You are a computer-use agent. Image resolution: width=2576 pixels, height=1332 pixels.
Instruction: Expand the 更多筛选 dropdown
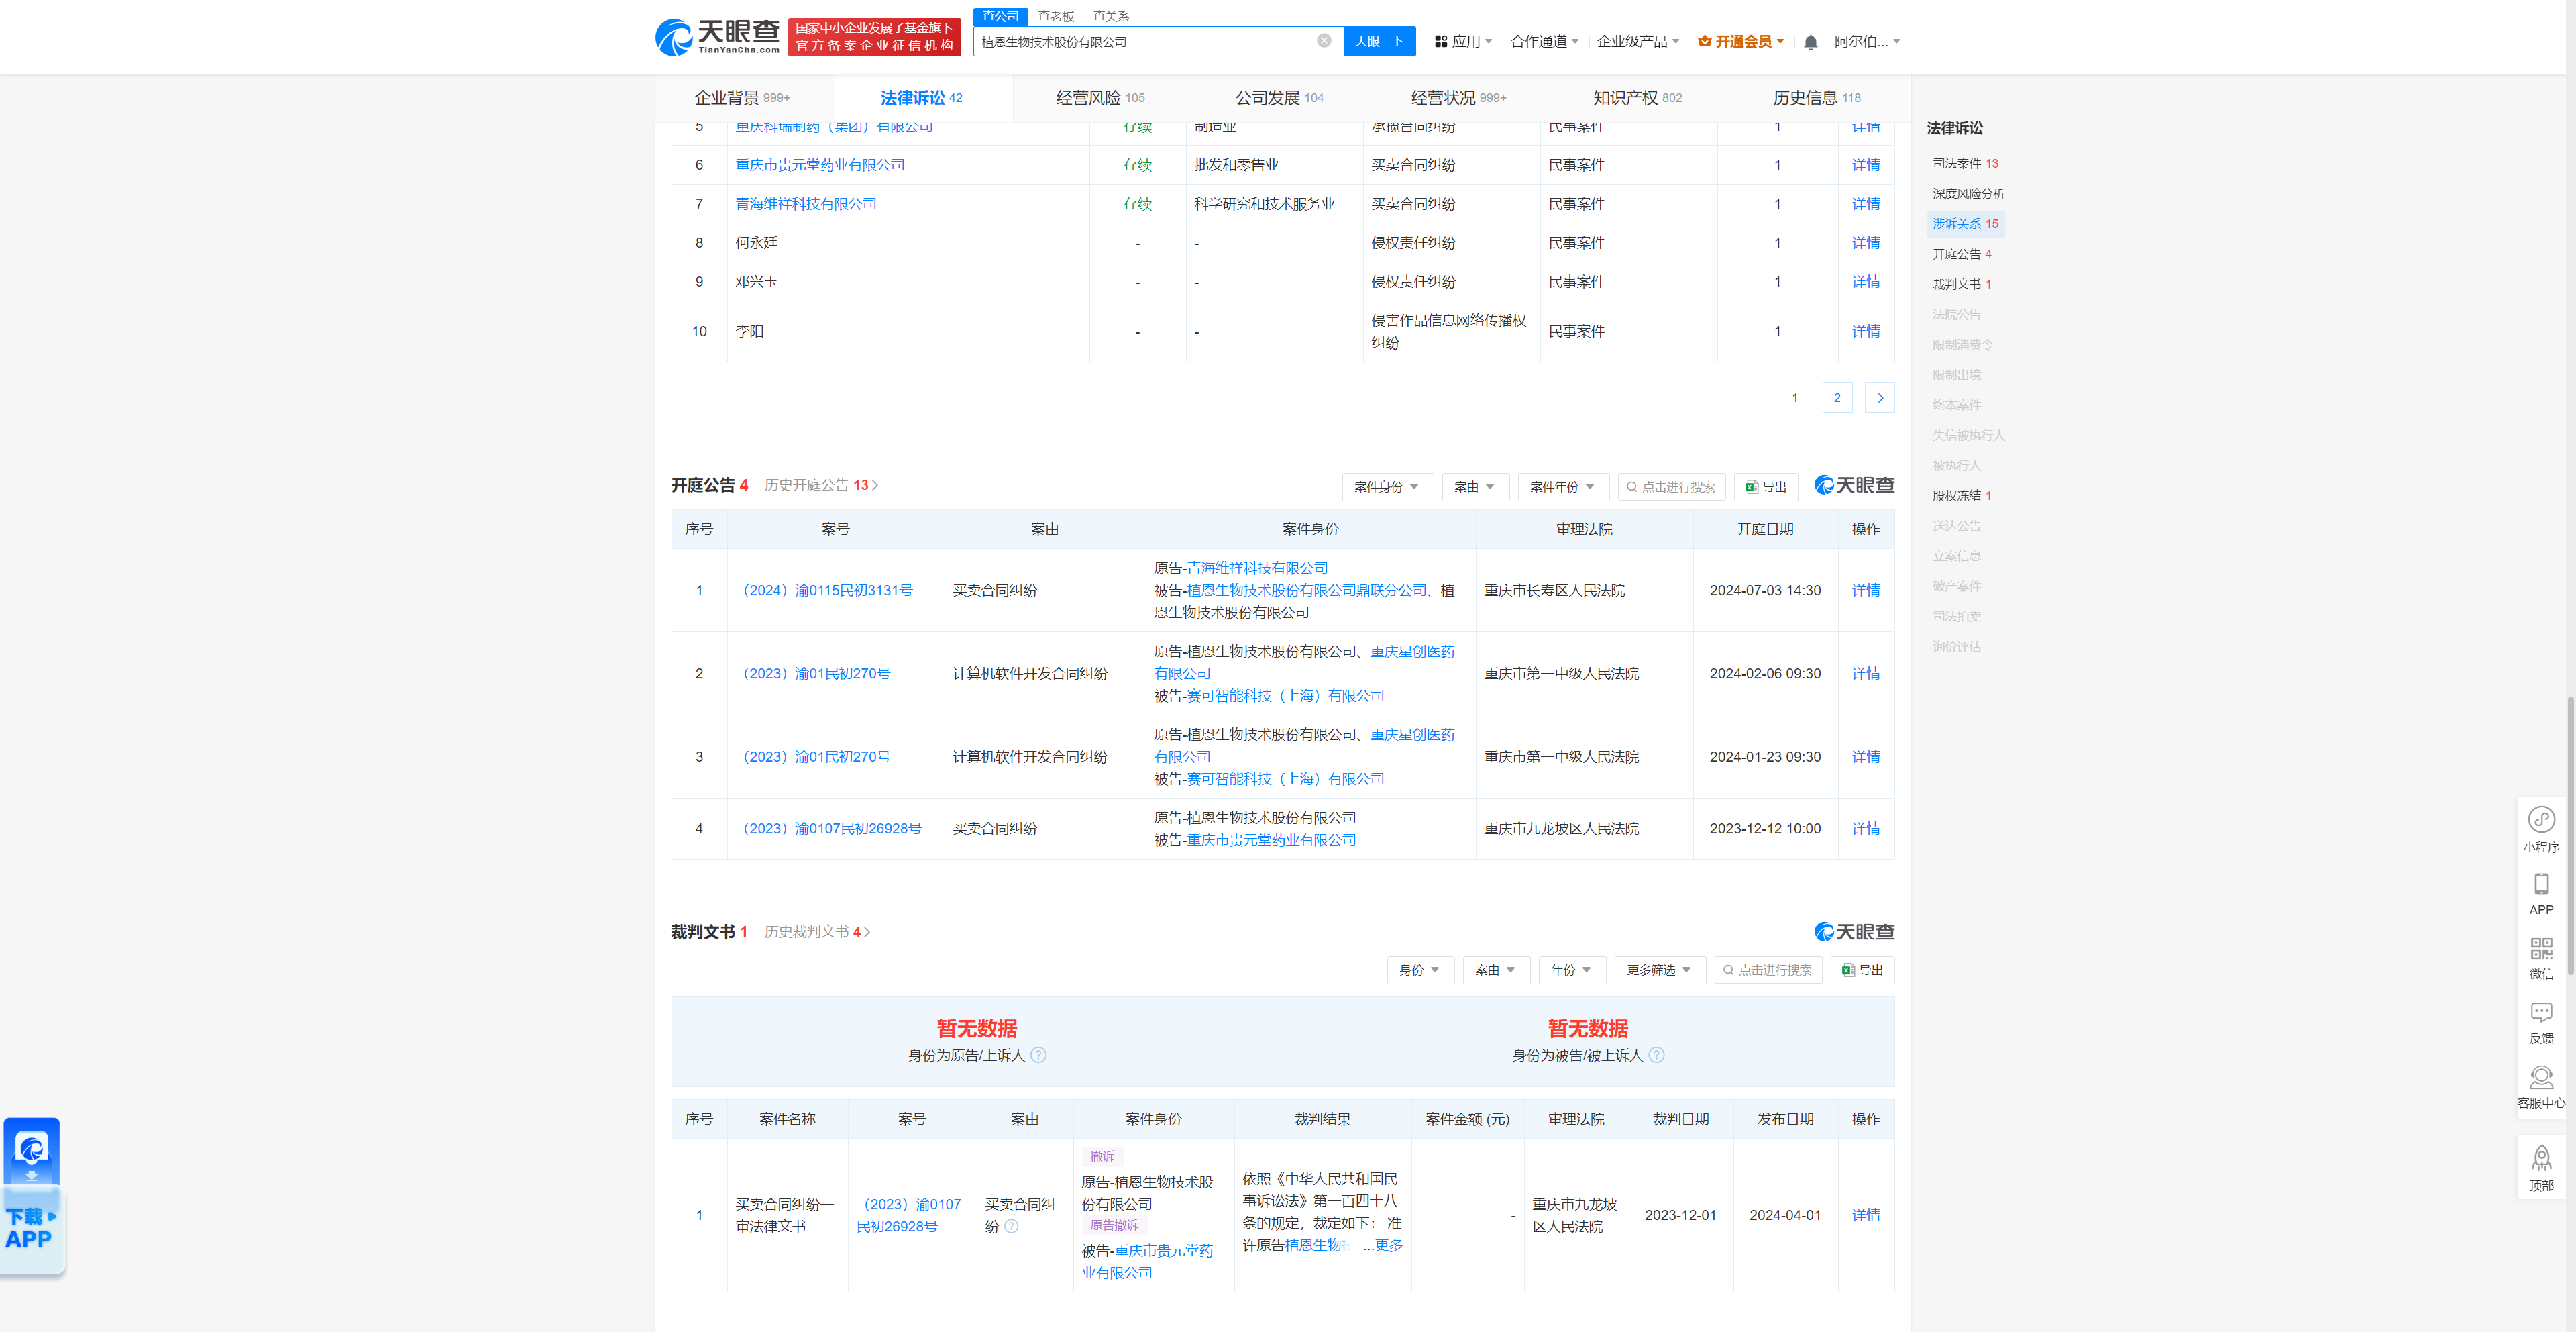[x=1660, y=970]
